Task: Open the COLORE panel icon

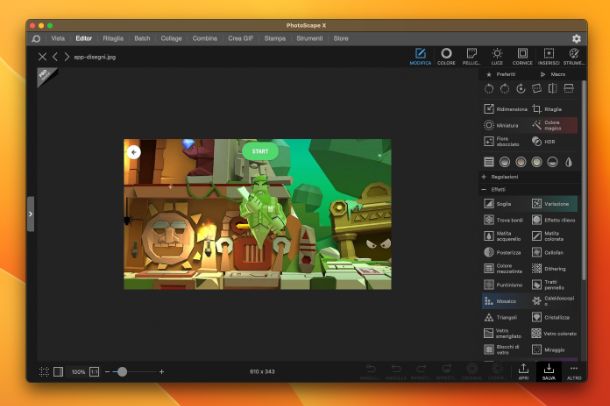Action: point(446,56)
